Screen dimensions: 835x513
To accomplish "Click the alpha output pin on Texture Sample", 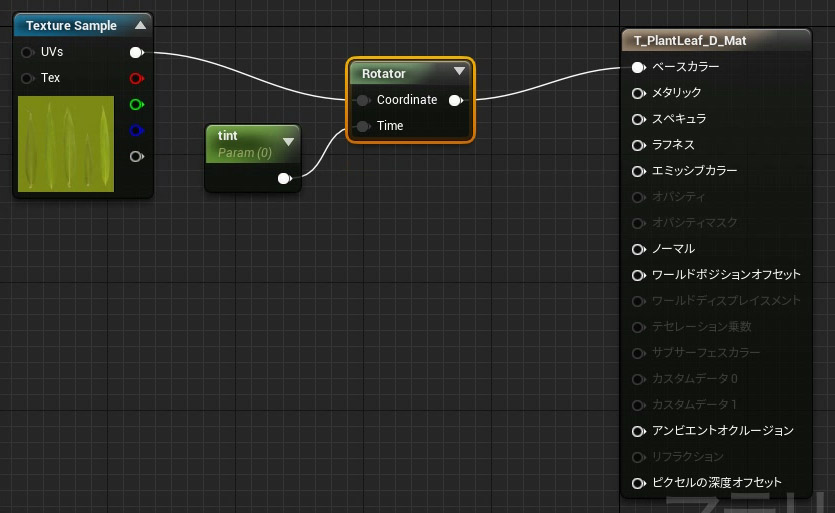I will coord(137,156).
